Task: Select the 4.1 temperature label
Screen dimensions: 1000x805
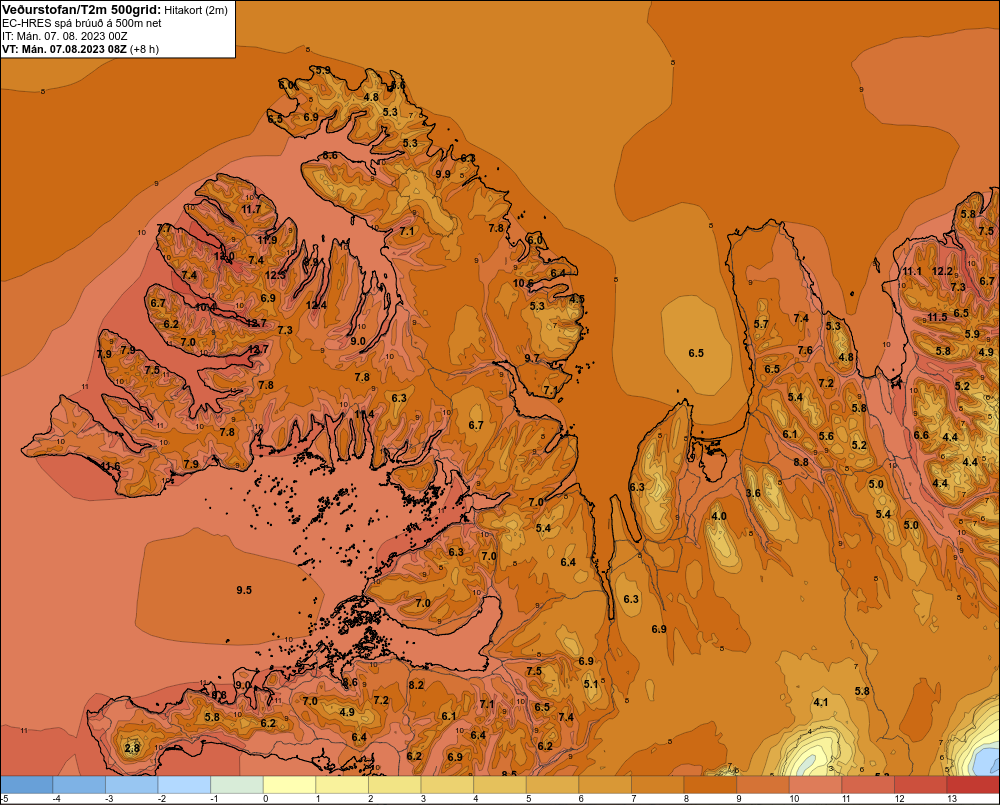Action: pyautogui.click(x=821, y=702)
